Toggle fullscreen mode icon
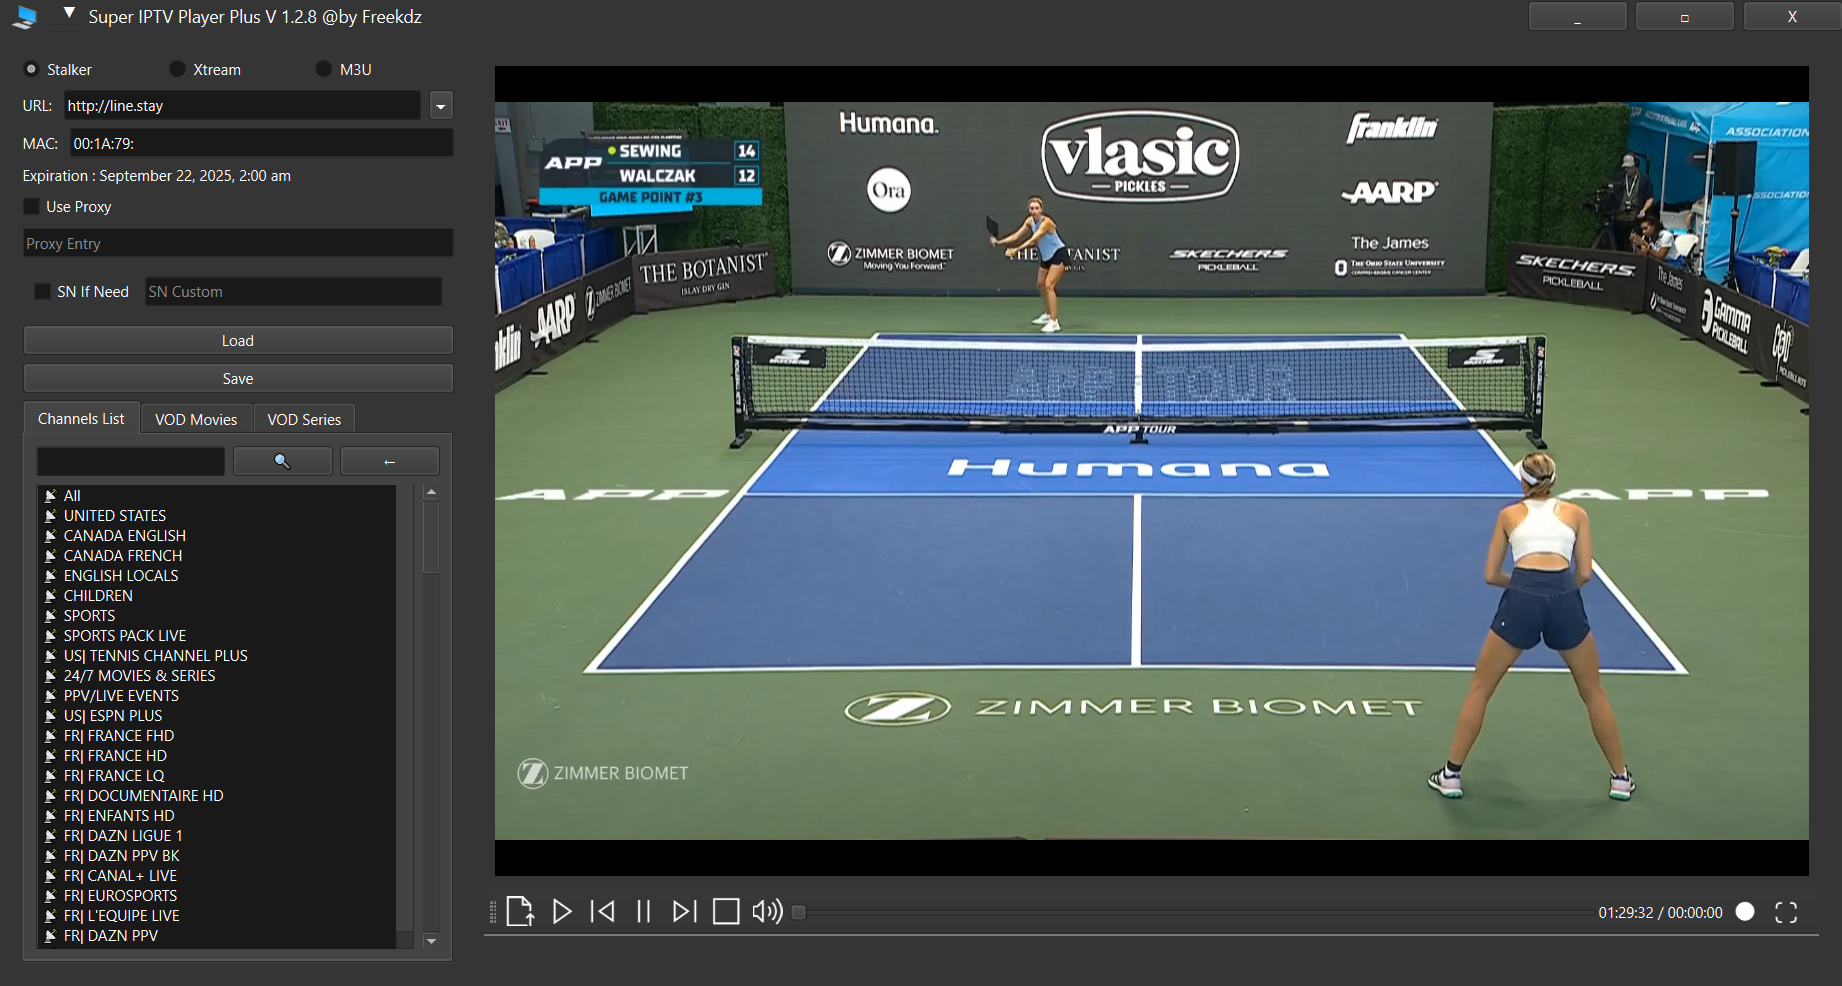The height and width of the screenshot is (986, 1842). [1786, 912]
